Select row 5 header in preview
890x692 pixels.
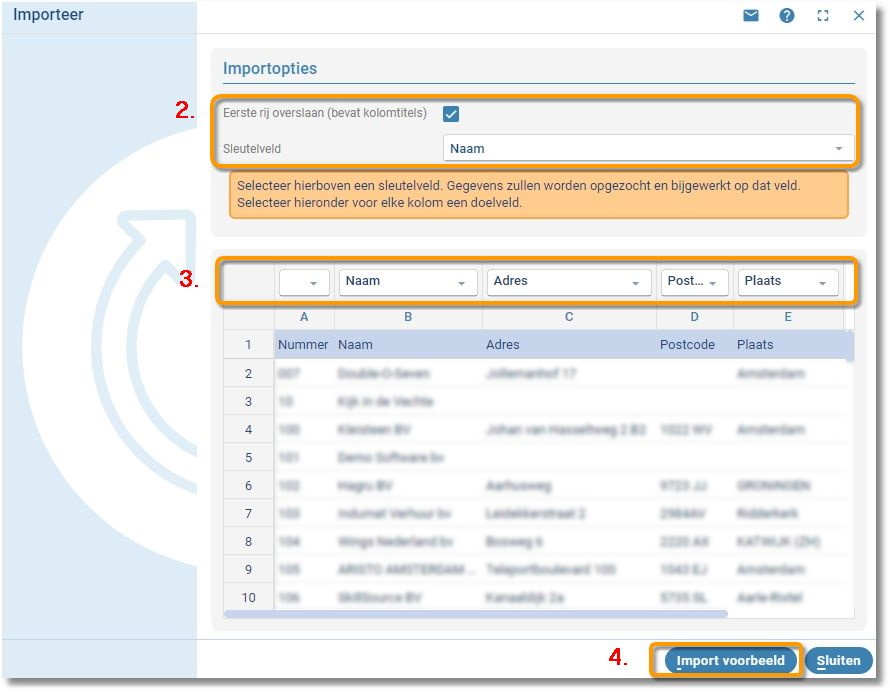pos(248,457)
